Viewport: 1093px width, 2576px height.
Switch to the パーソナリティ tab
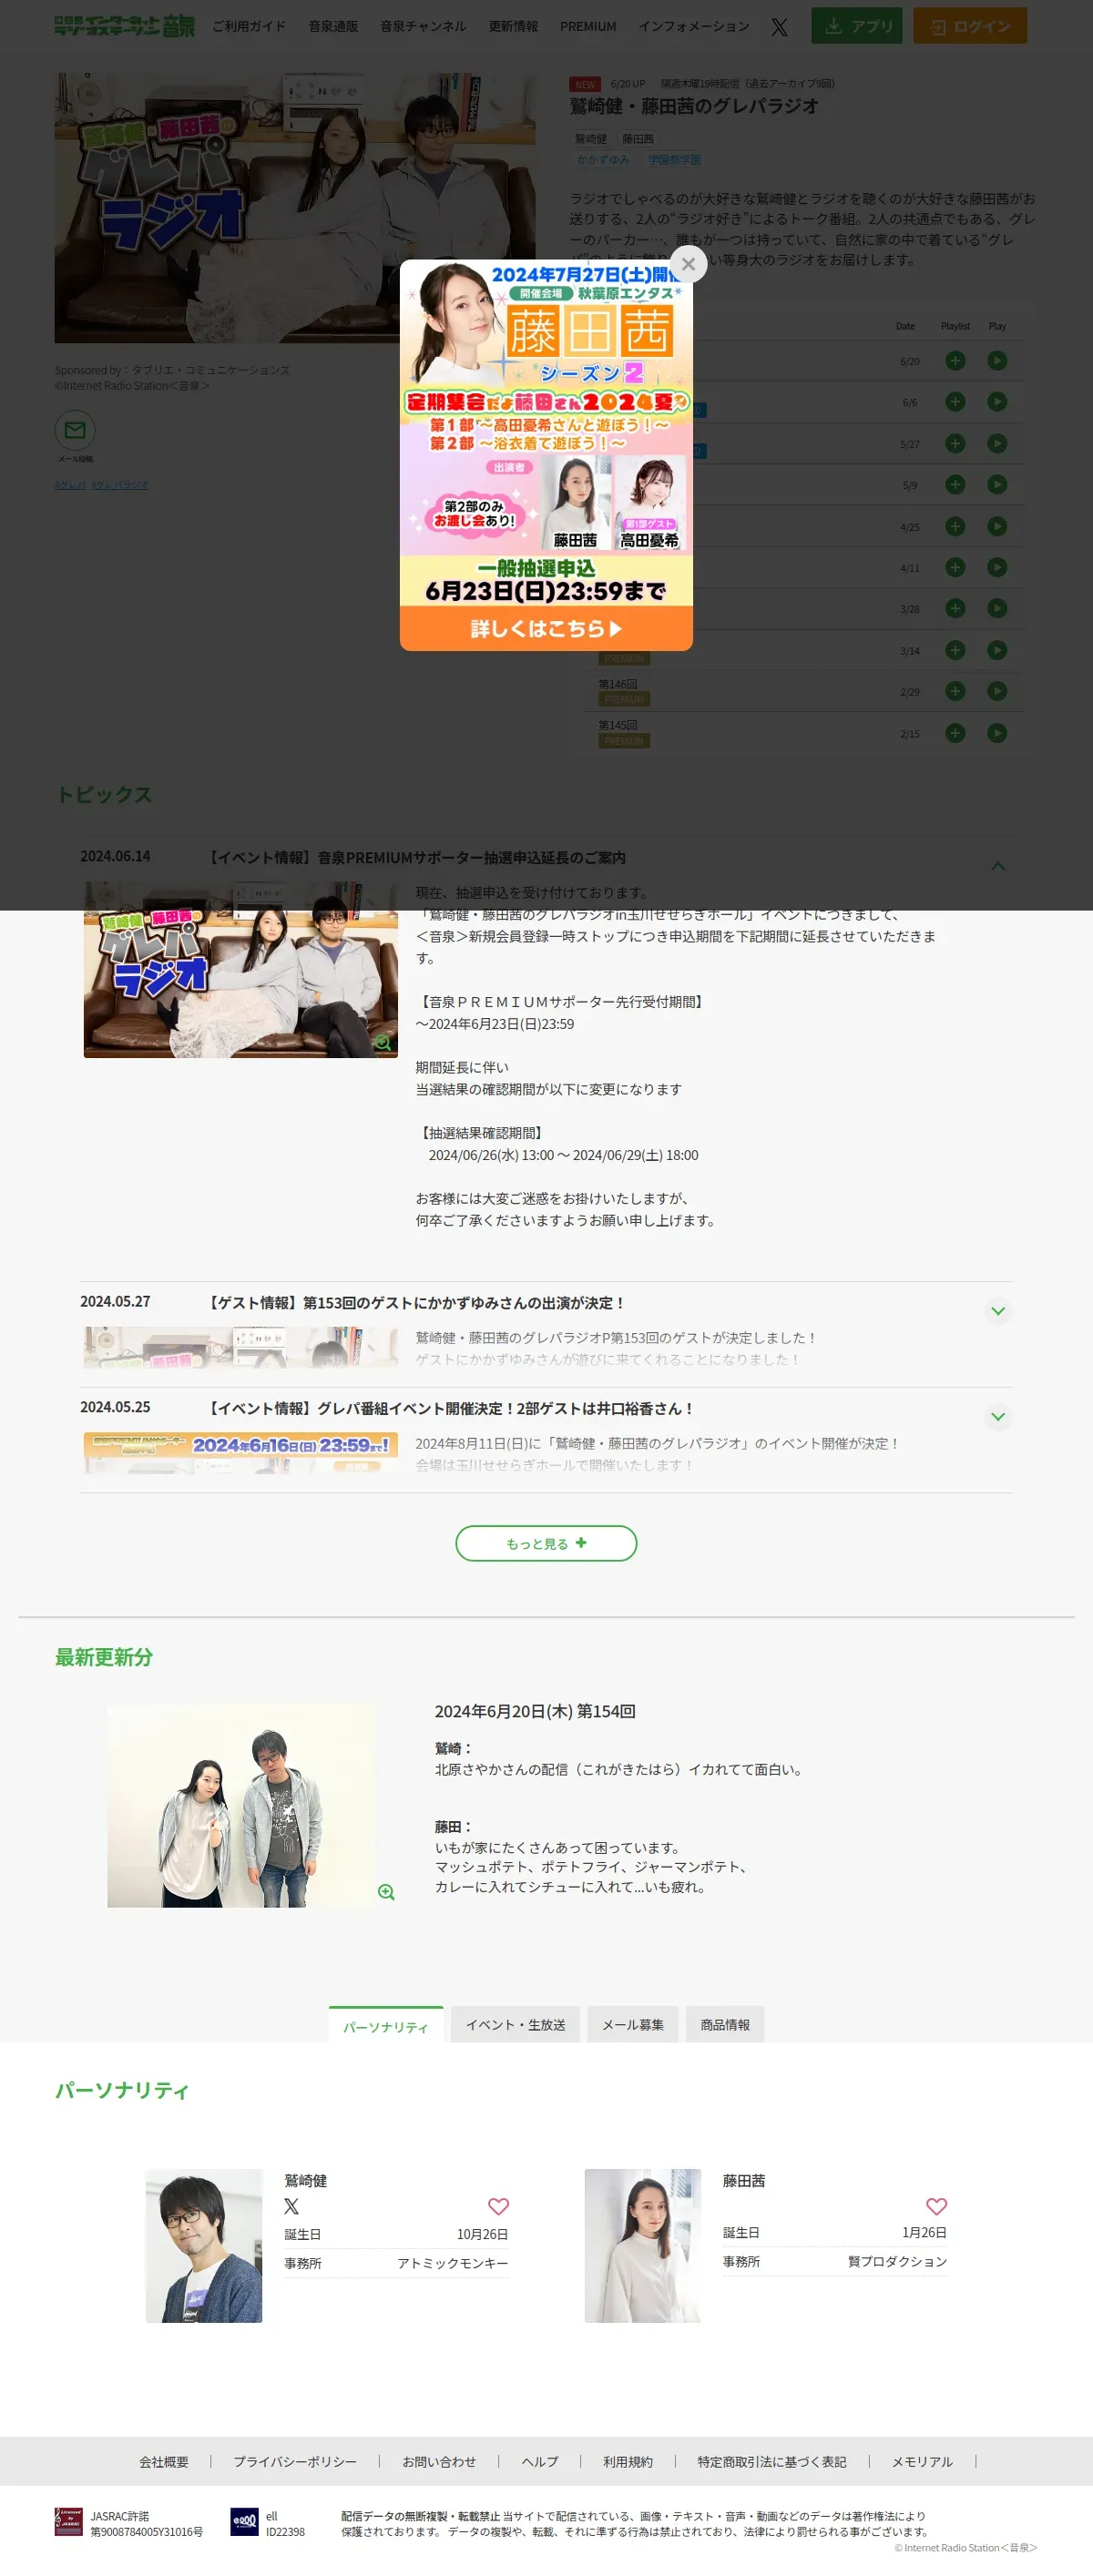(386, 2025)
